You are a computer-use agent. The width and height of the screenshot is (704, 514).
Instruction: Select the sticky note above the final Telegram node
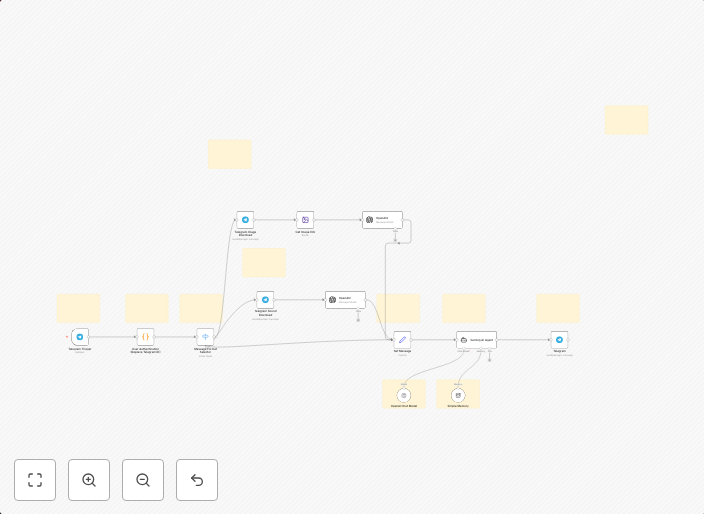click(558, 308)
